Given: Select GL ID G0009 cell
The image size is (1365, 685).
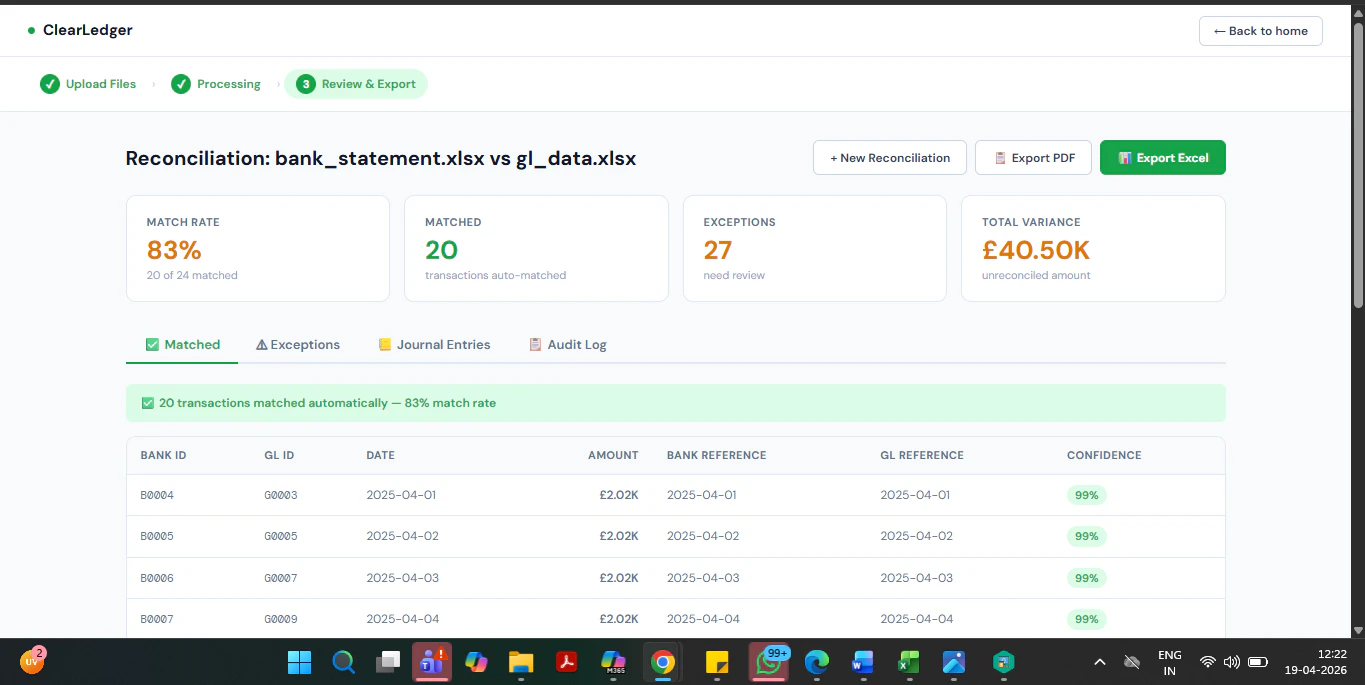Looking at the screenshot, I should tap(281, 619).
